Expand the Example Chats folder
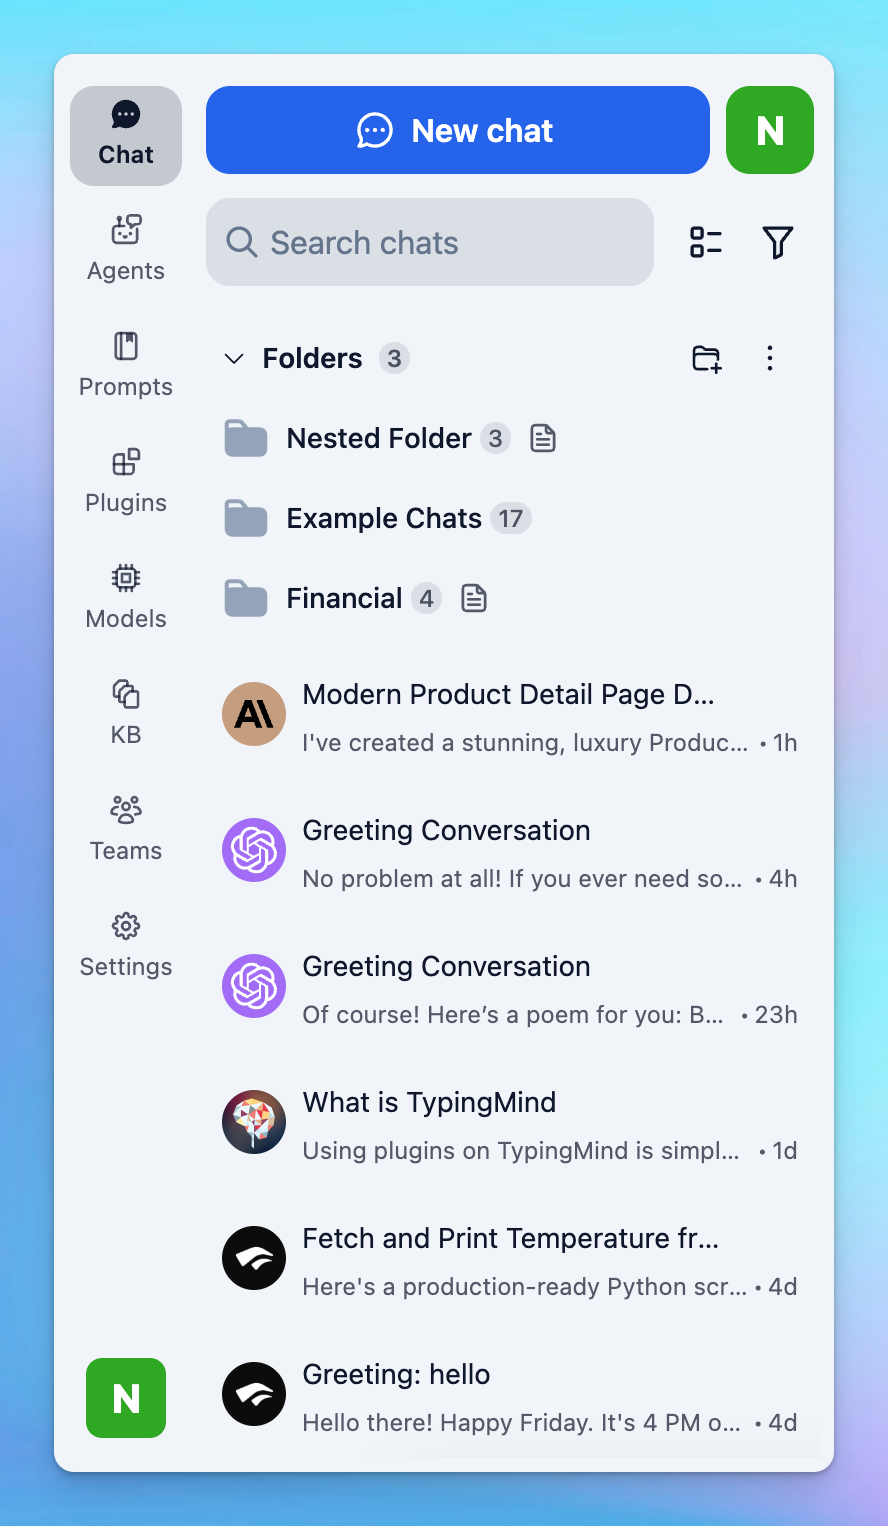This screenshot has height=1526, width=888. pos(383,518)
